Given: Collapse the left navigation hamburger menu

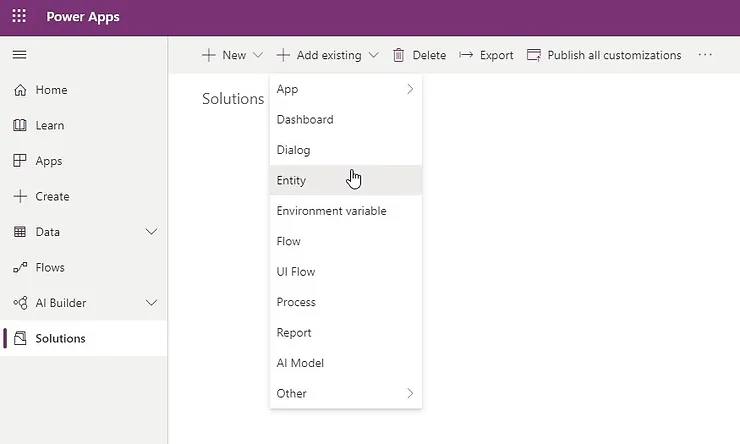Looking at the screenshot, I should click(x=19, y=55).
